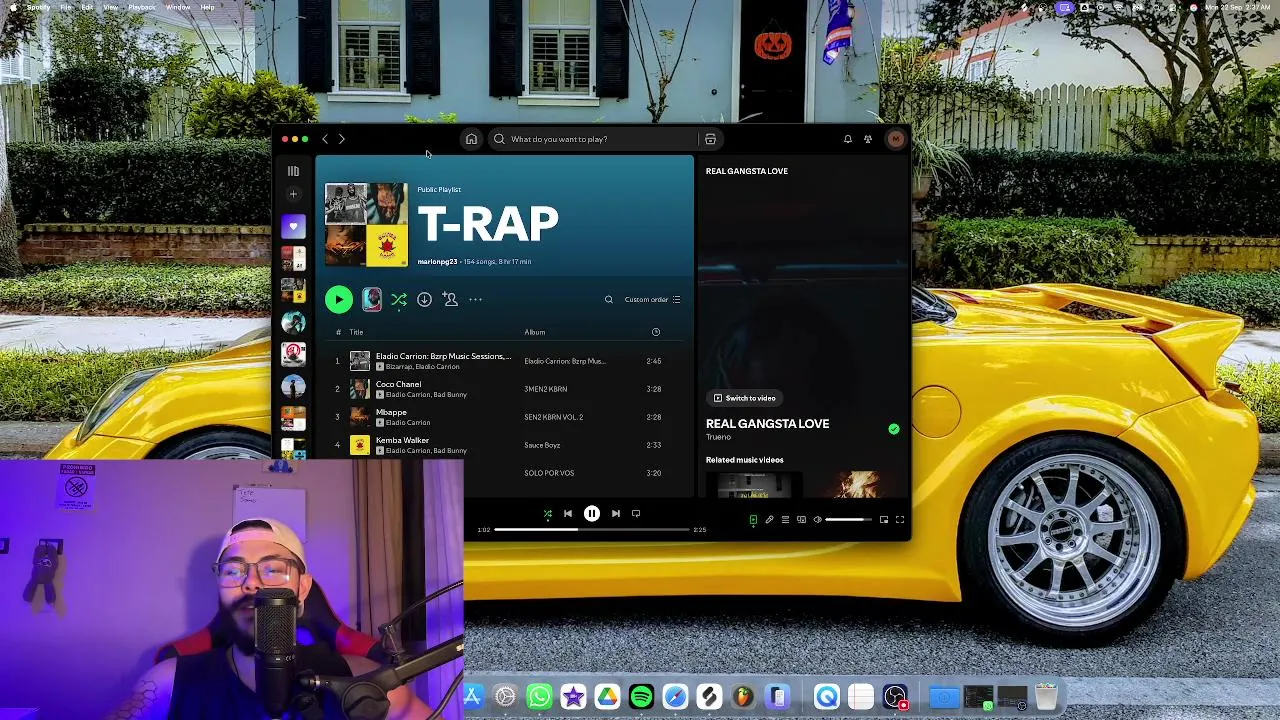Open the user profile avatar menu
Image resolution: width=1280 pixels, height=720 pixels.
coord(895,139)
